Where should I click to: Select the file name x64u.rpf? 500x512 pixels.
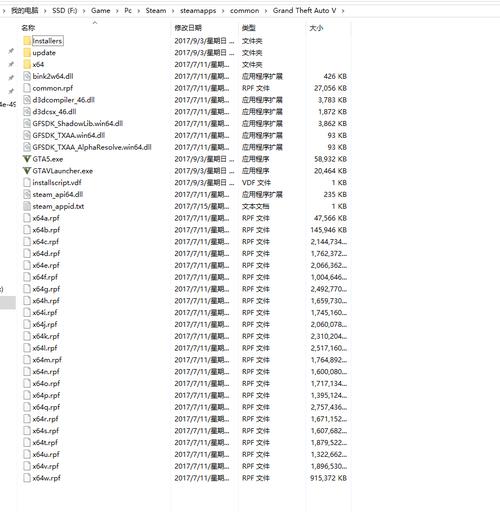[46, 455]
